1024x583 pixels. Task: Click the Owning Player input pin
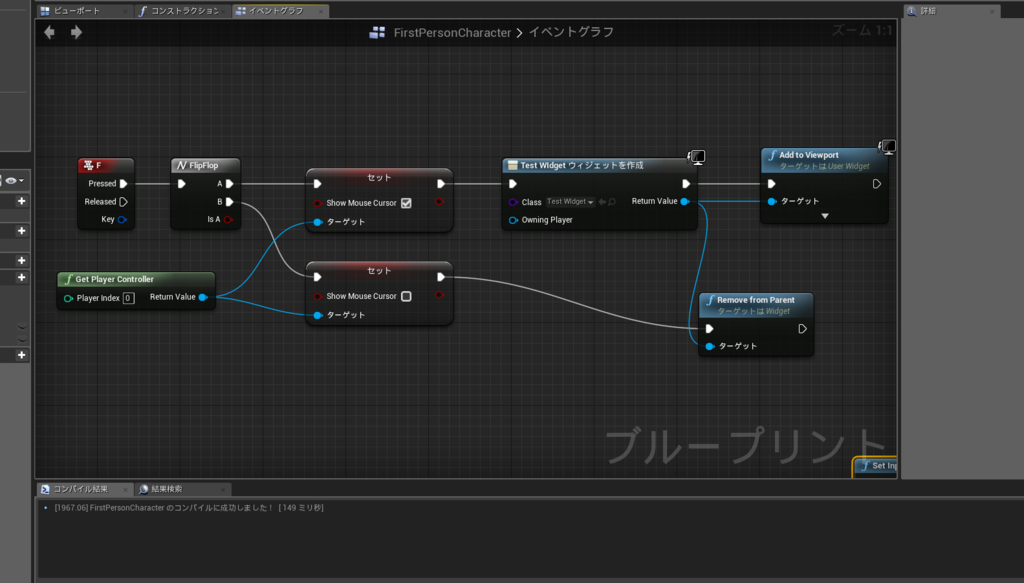click(x=513, y=220)
